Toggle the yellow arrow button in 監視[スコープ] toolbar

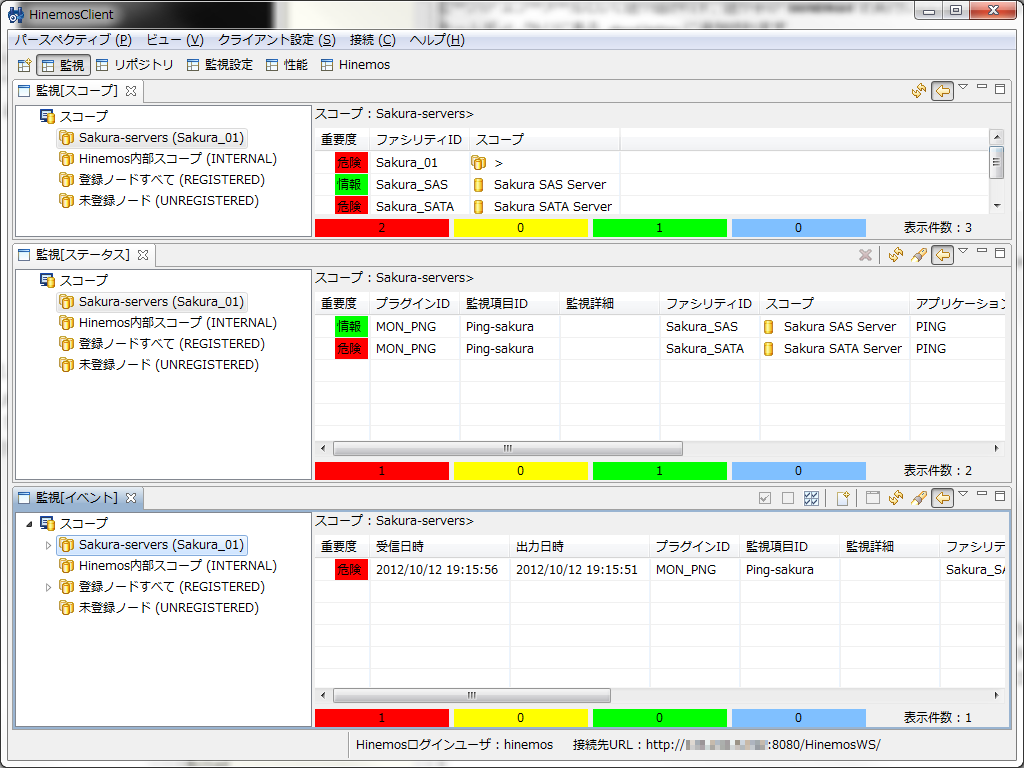[x=942, y=91]
